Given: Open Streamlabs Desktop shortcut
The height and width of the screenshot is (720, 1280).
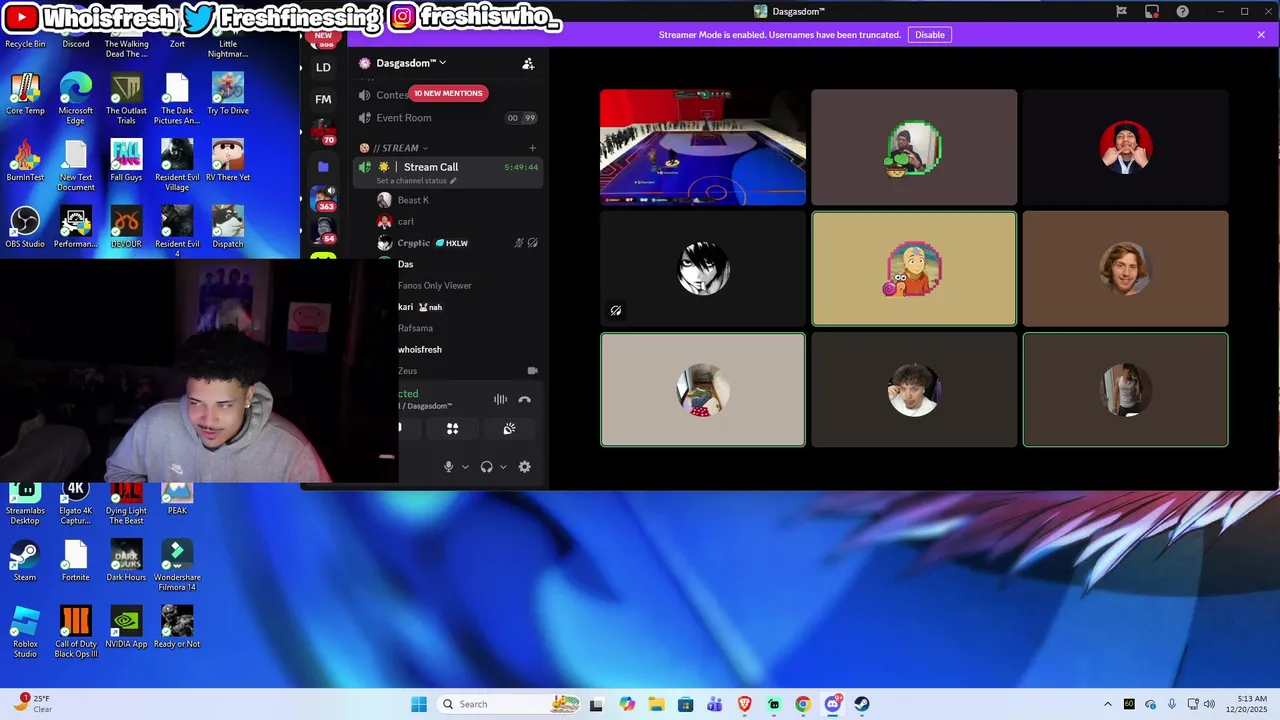Looking at the screenshot, I should click(x=25, y=503).
